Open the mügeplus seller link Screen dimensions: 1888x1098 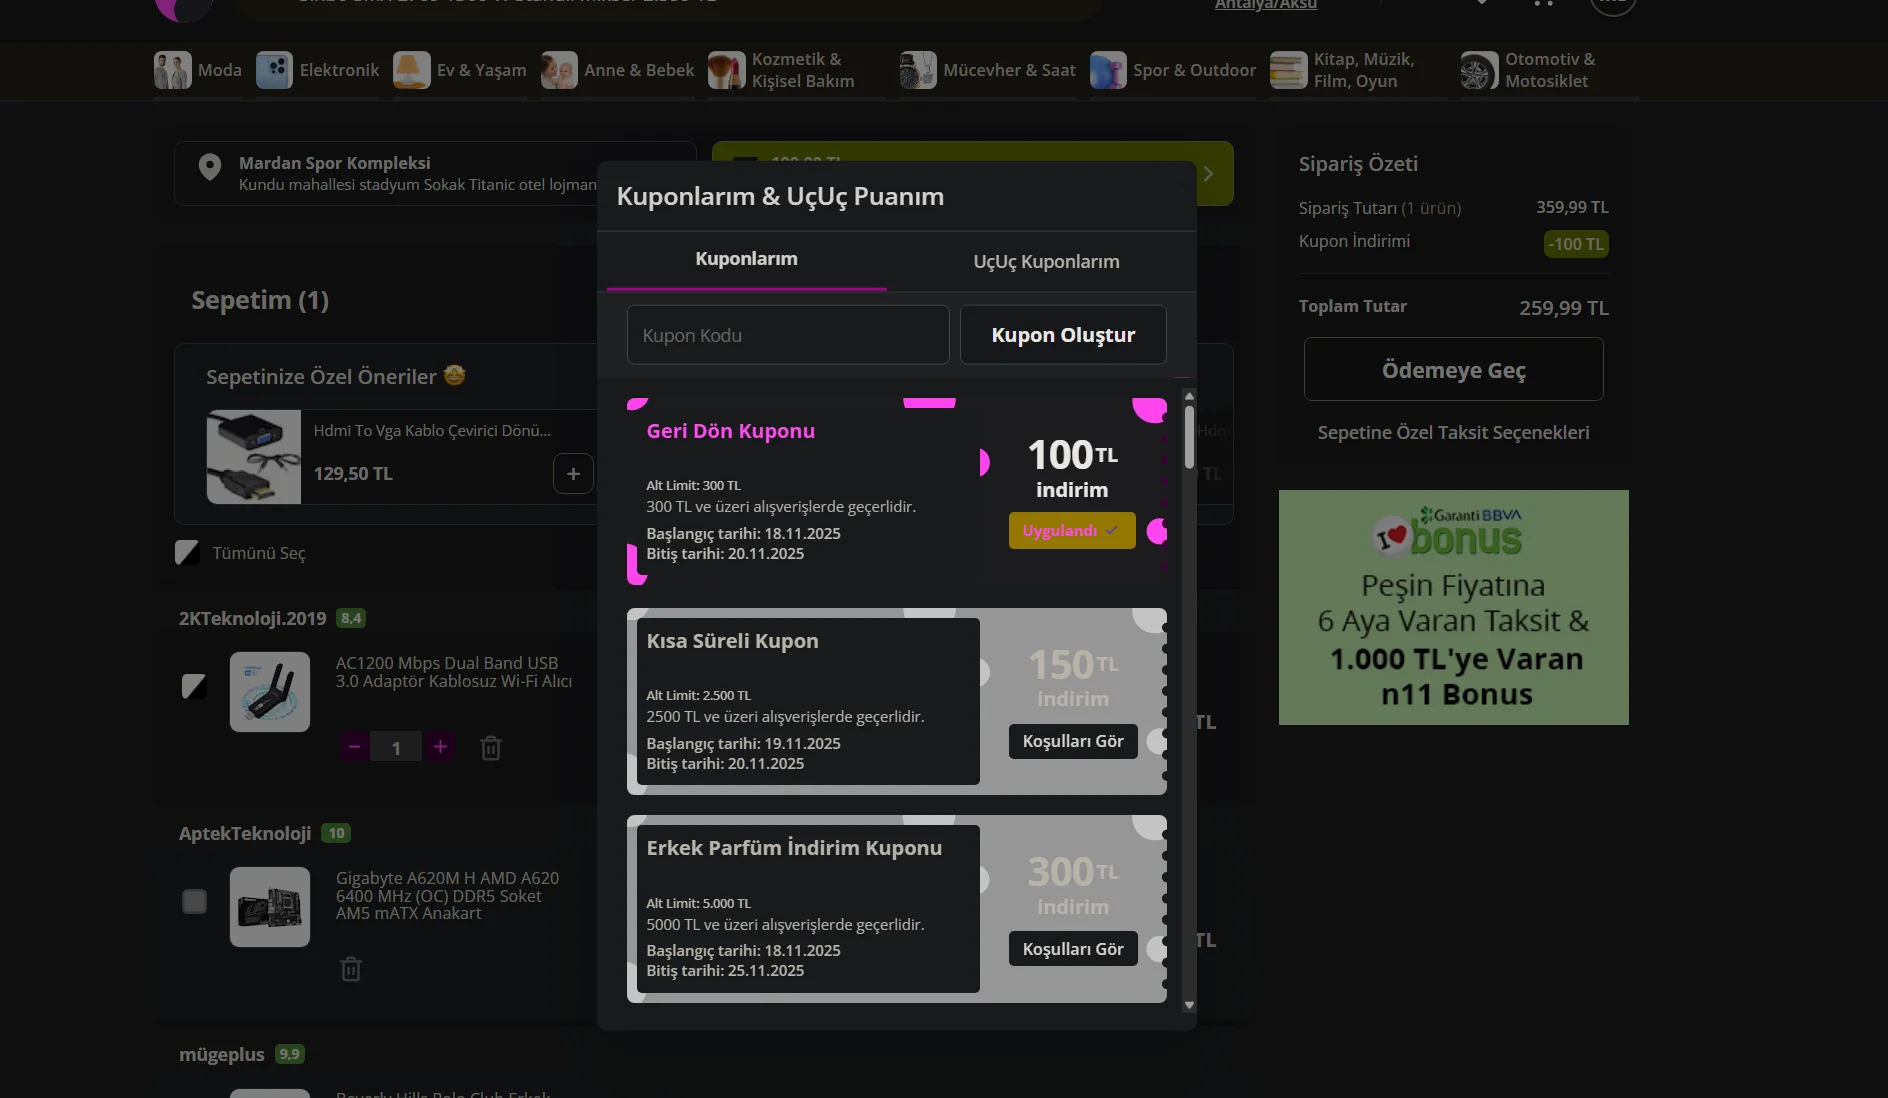pos(222,1055)
